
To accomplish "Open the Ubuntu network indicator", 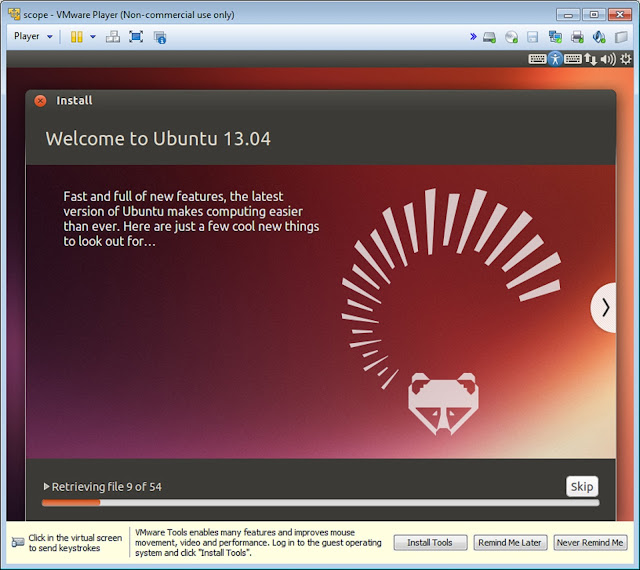I will (x=590, y=60).
